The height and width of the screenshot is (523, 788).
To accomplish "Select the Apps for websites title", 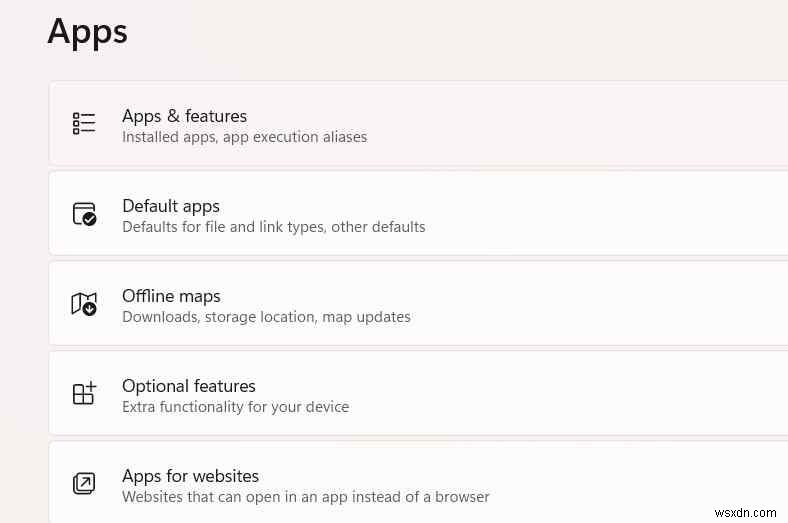I will tap(190, 476).
